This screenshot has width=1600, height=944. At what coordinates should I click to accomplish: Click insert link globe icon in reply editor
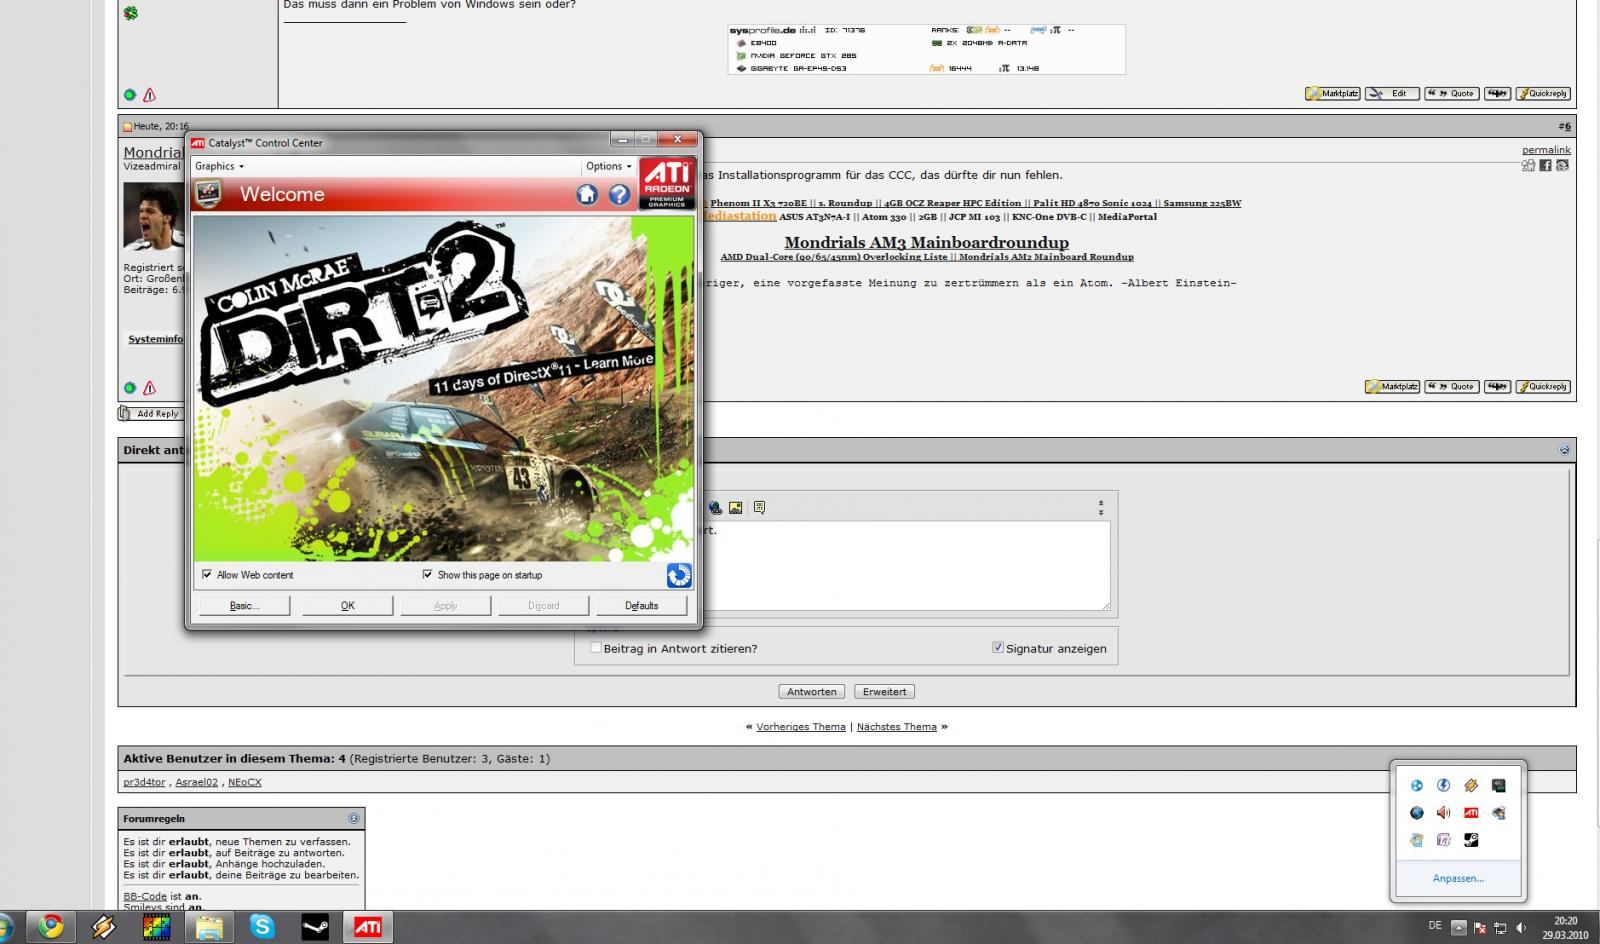(716, 507)
